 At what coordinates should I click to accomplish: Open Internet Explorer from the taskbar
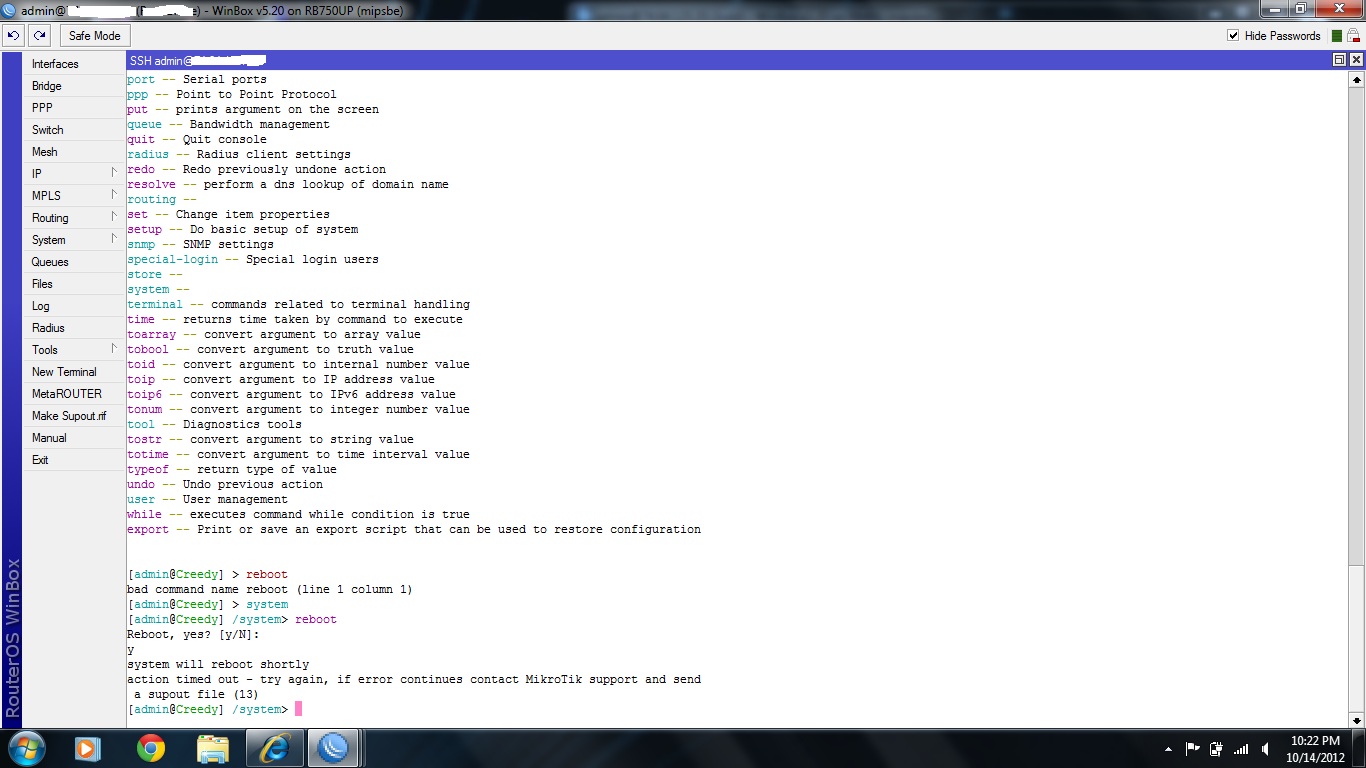click(273, 748)
